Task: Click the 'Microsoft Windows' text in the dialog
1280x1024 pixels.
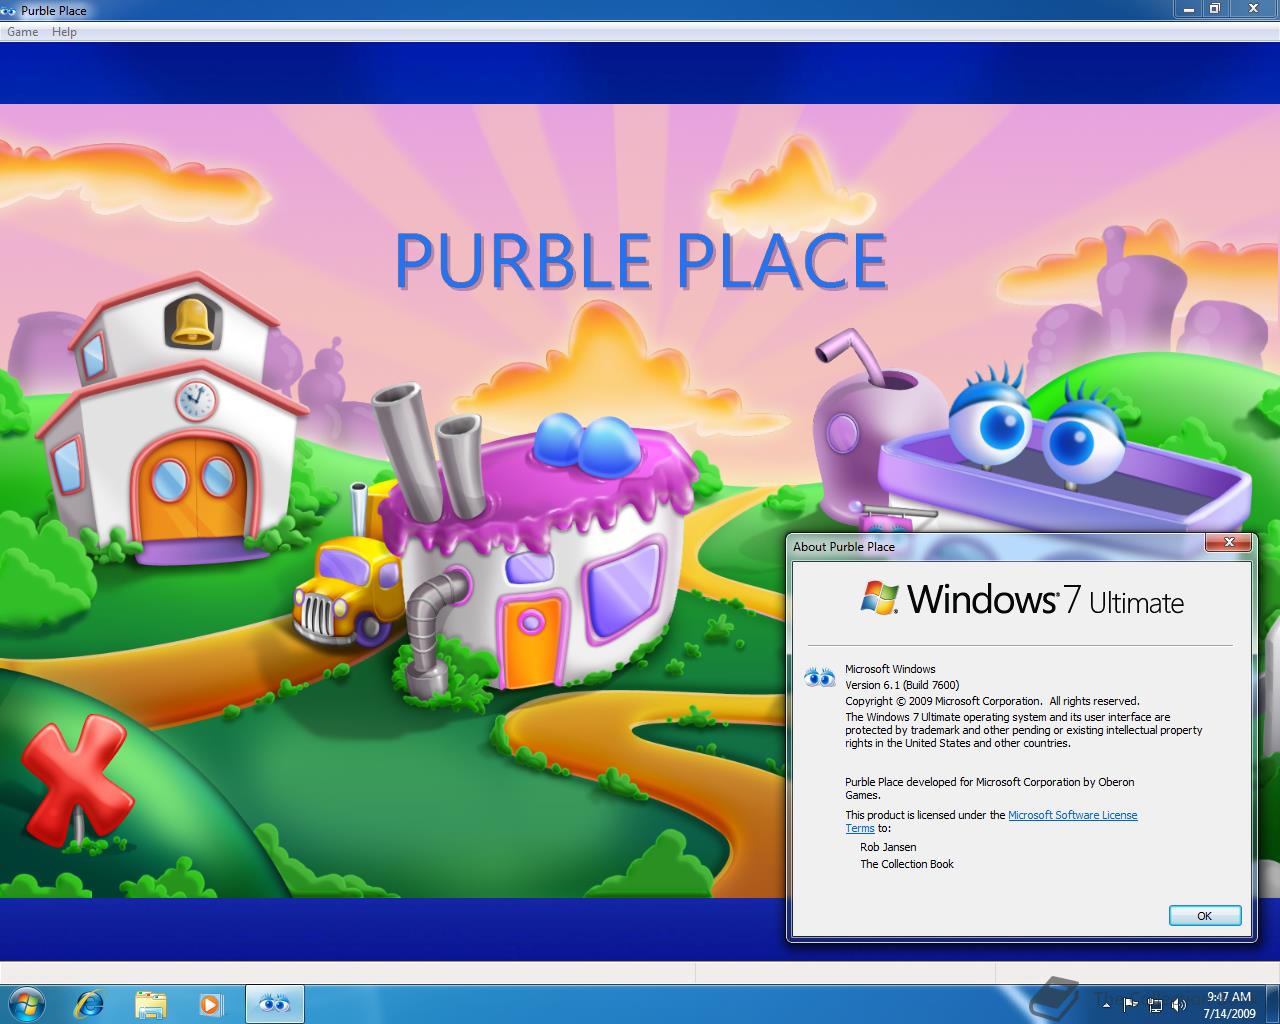Action: 890,669
